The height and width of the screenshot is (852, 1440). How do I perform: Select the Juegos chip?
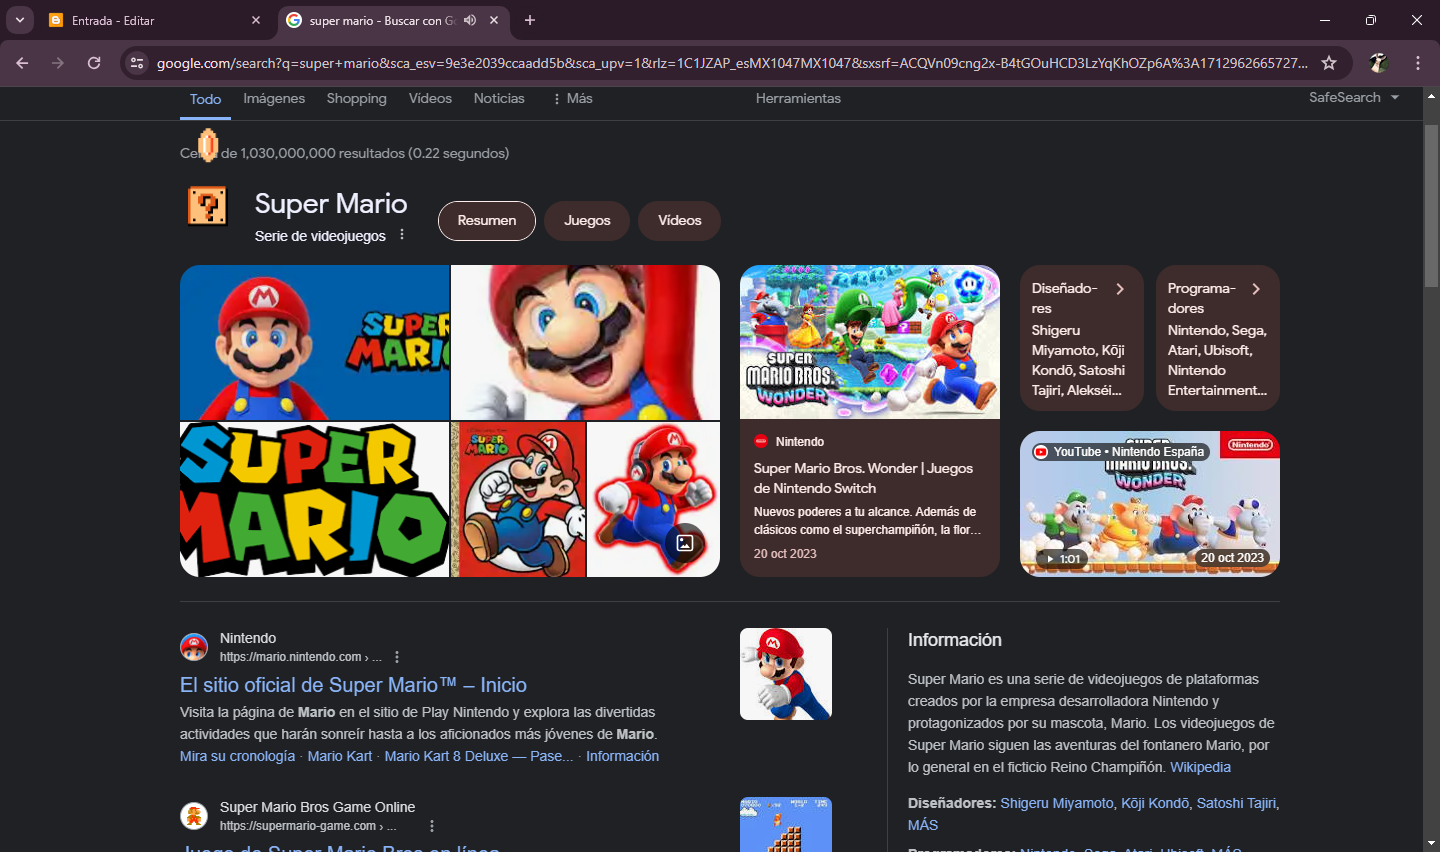pyautogui.click(x=587, y=221)
